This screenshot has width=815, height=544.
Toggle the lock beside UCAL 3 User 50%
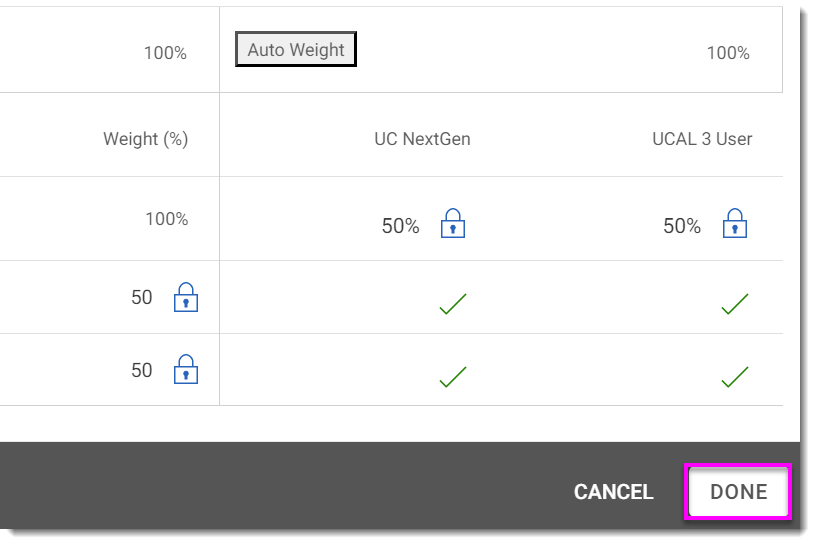735,224
